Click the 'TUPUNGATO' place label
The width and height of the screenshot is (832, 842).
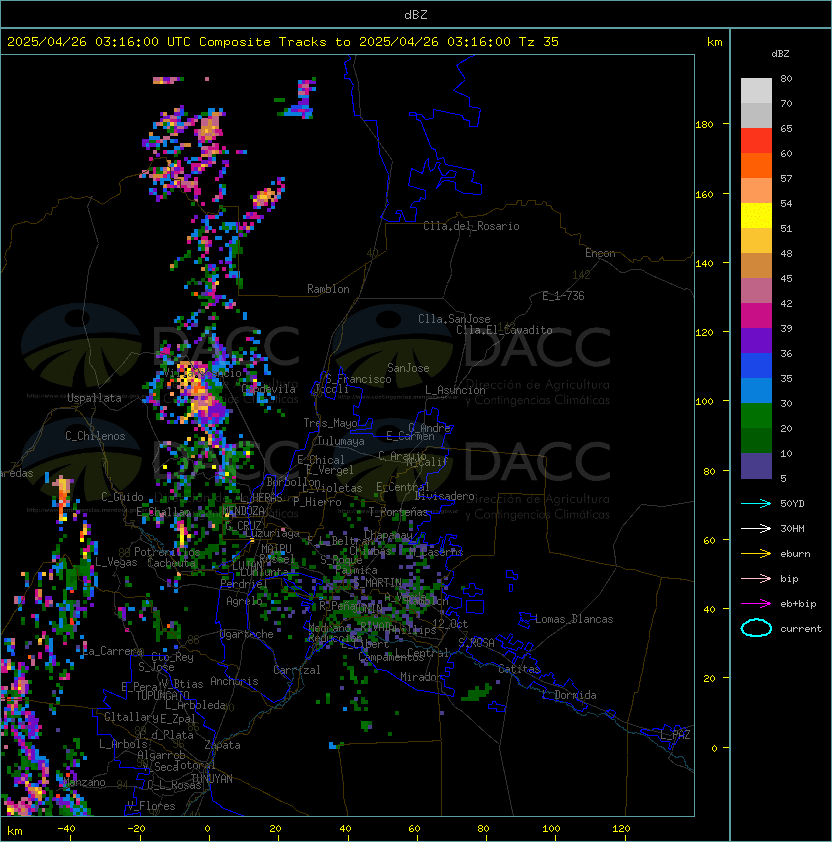click(162, 695)
